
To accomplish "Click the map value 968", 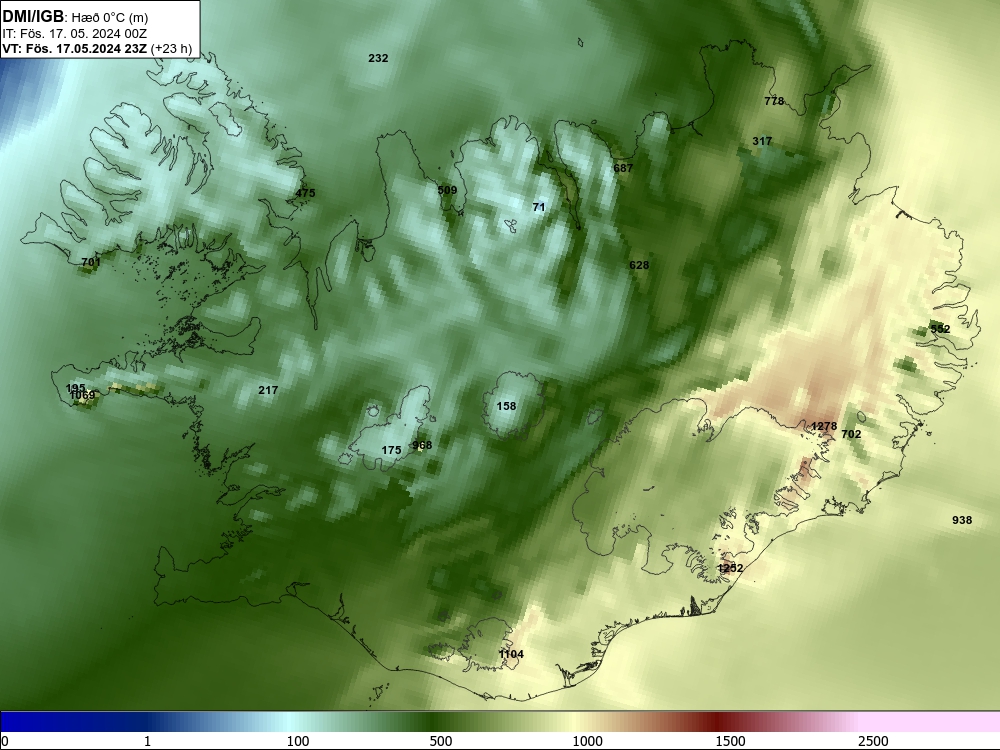I will [422, 445].
